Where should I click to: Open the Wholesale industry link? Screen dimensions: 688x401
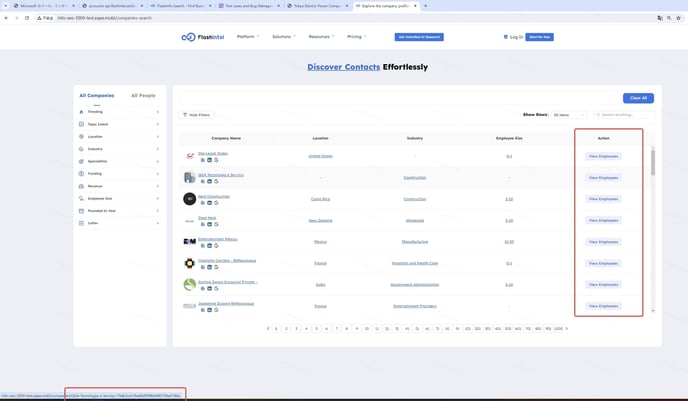click(x=415, y=220)
